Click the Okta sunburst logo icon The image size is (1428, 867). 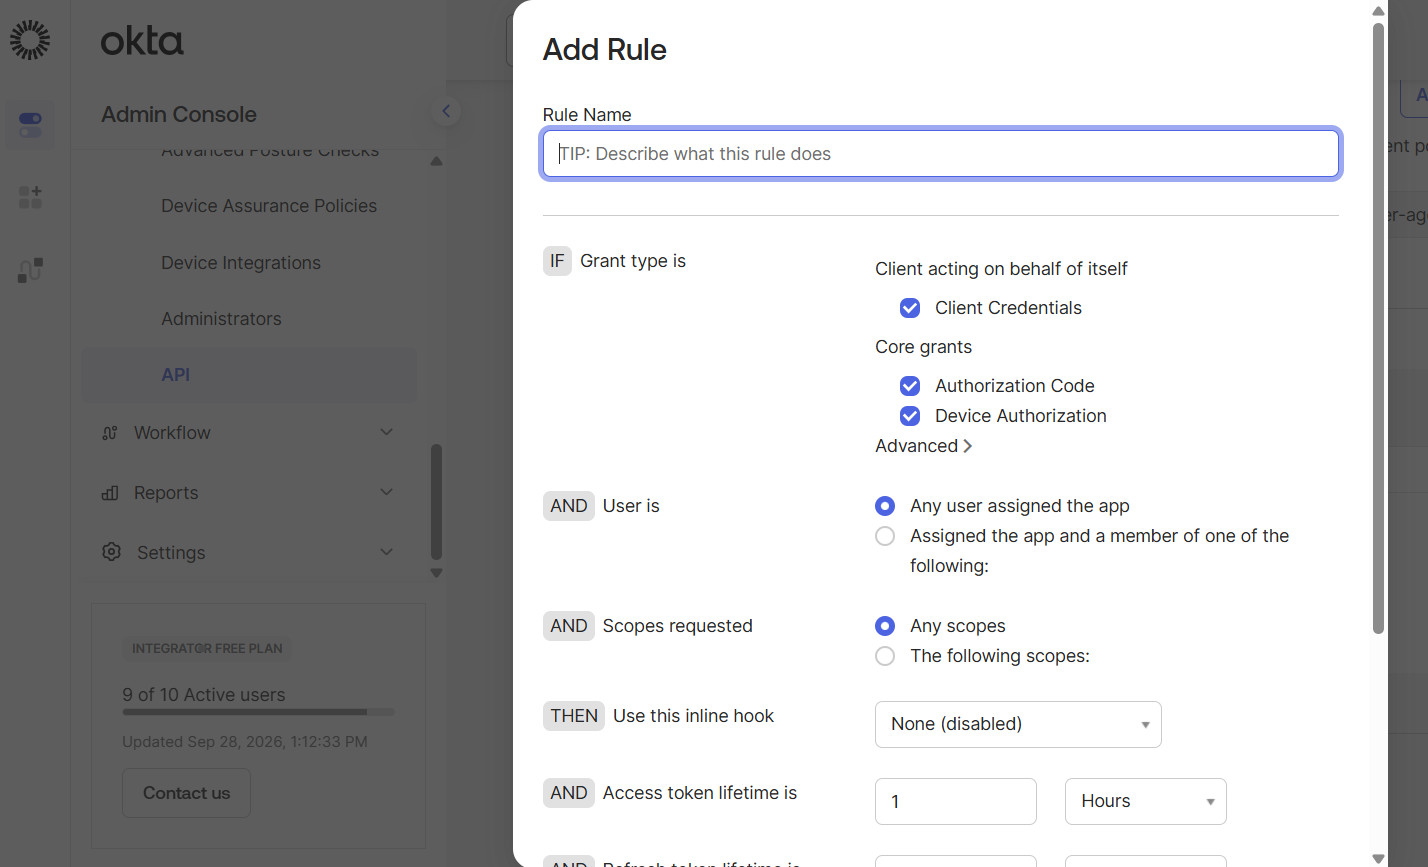(x=30, y=40)
